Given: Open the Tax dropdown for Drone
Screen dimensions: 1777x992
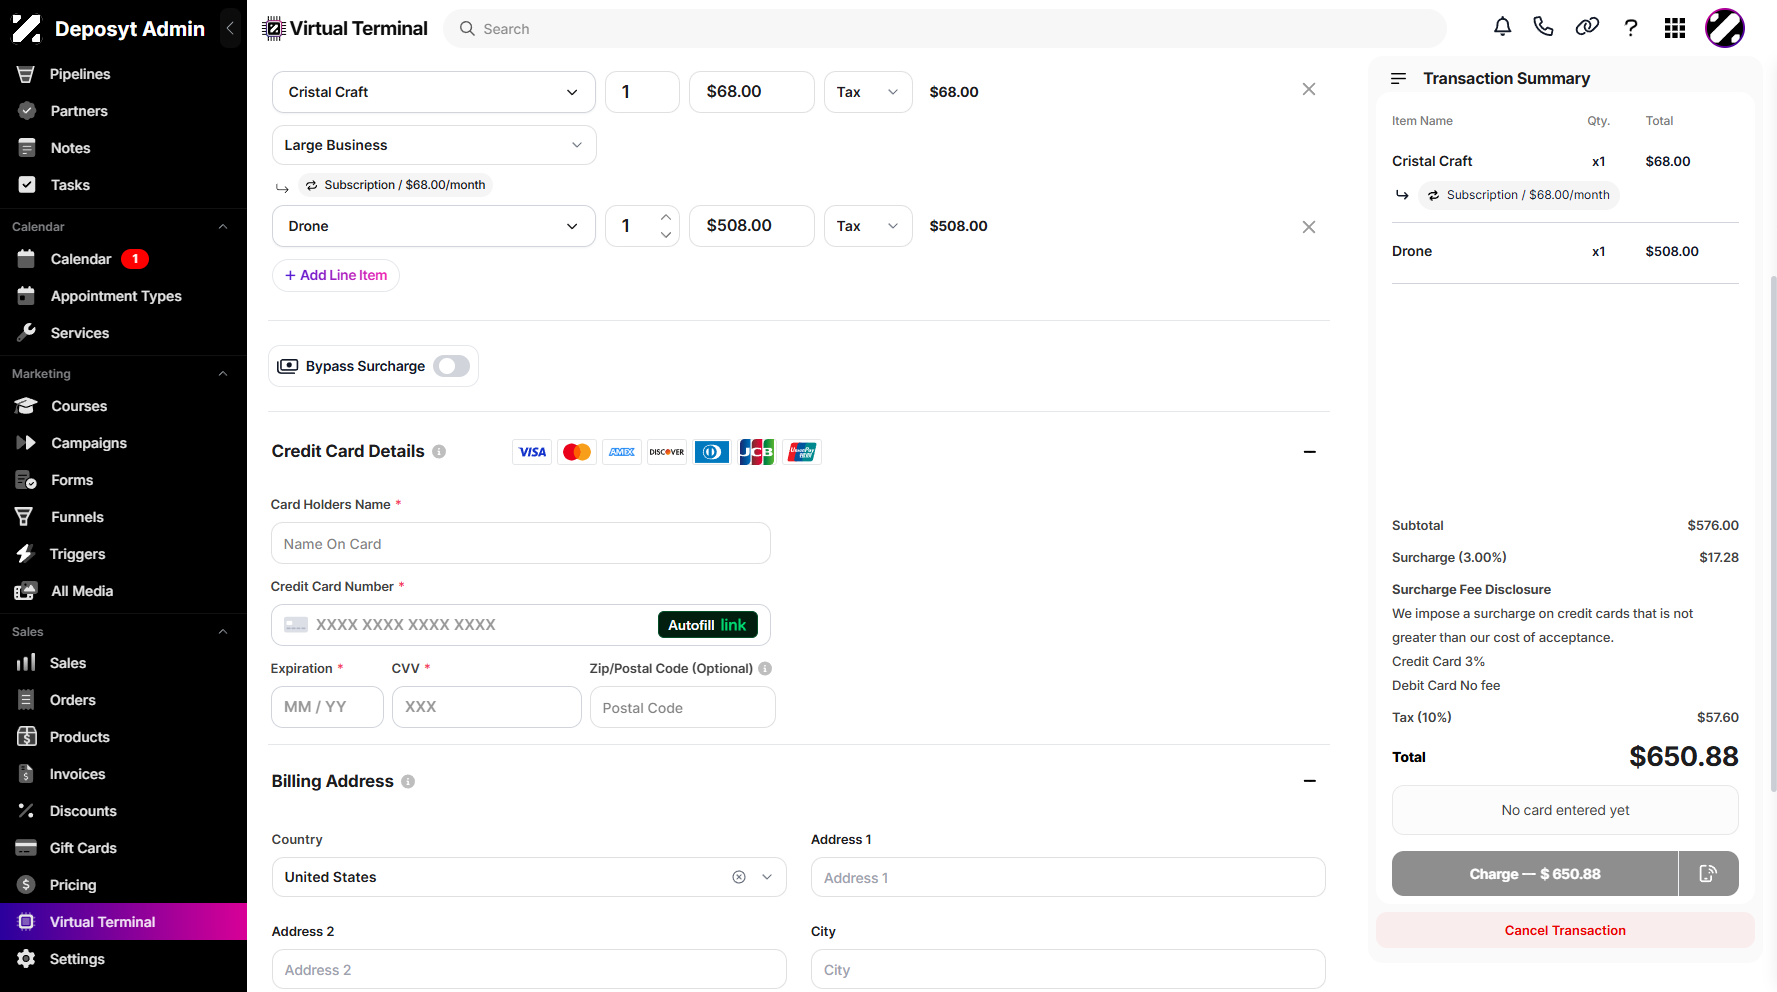Looking at the screenshot, I should tap(868, 226).
